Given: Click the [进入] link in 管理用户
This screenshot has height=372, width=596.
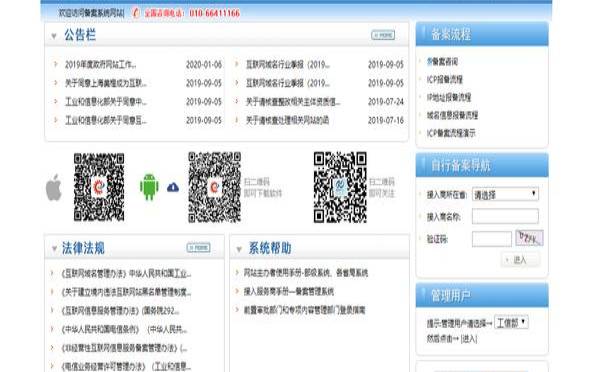Looking at the screenshot, I should [x=469, y=339].
